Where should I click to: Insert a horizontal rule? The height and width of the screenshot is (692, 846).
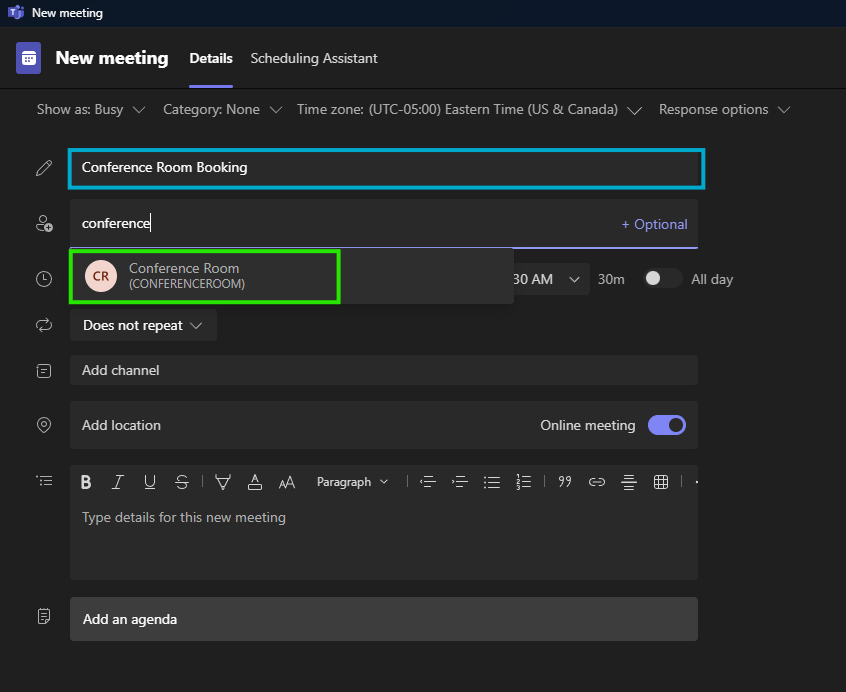click(x=629, y=482)
